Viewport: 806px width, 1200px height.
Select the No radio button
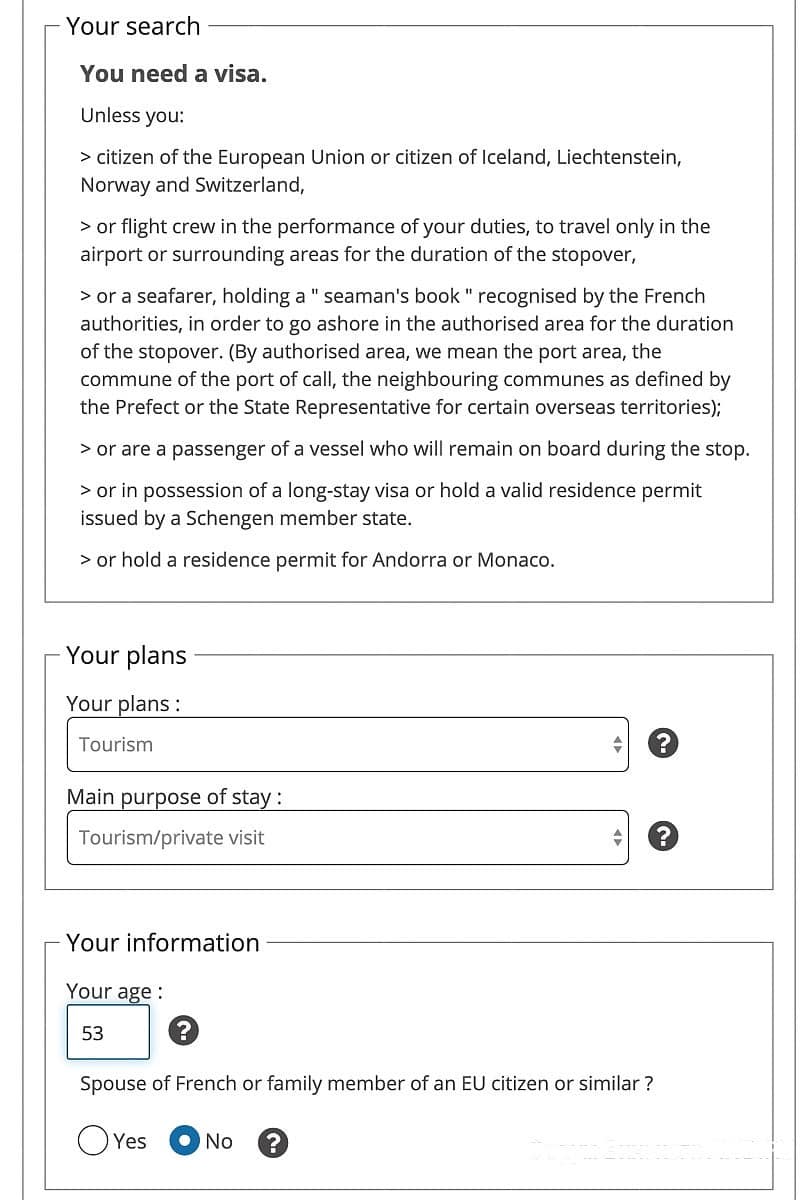tap(185, 1141)
